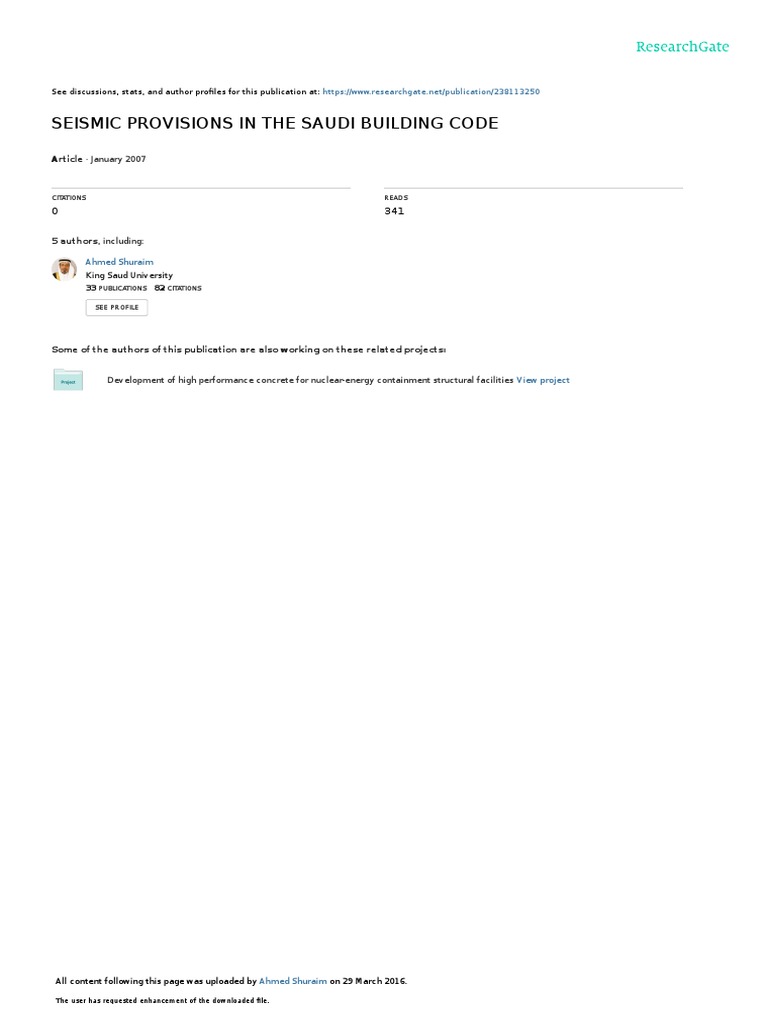The height and width of the screenshot is (1024, 768).
Task: Click Ahmed Shuraim's profile photo
Action: pos(64,269)
